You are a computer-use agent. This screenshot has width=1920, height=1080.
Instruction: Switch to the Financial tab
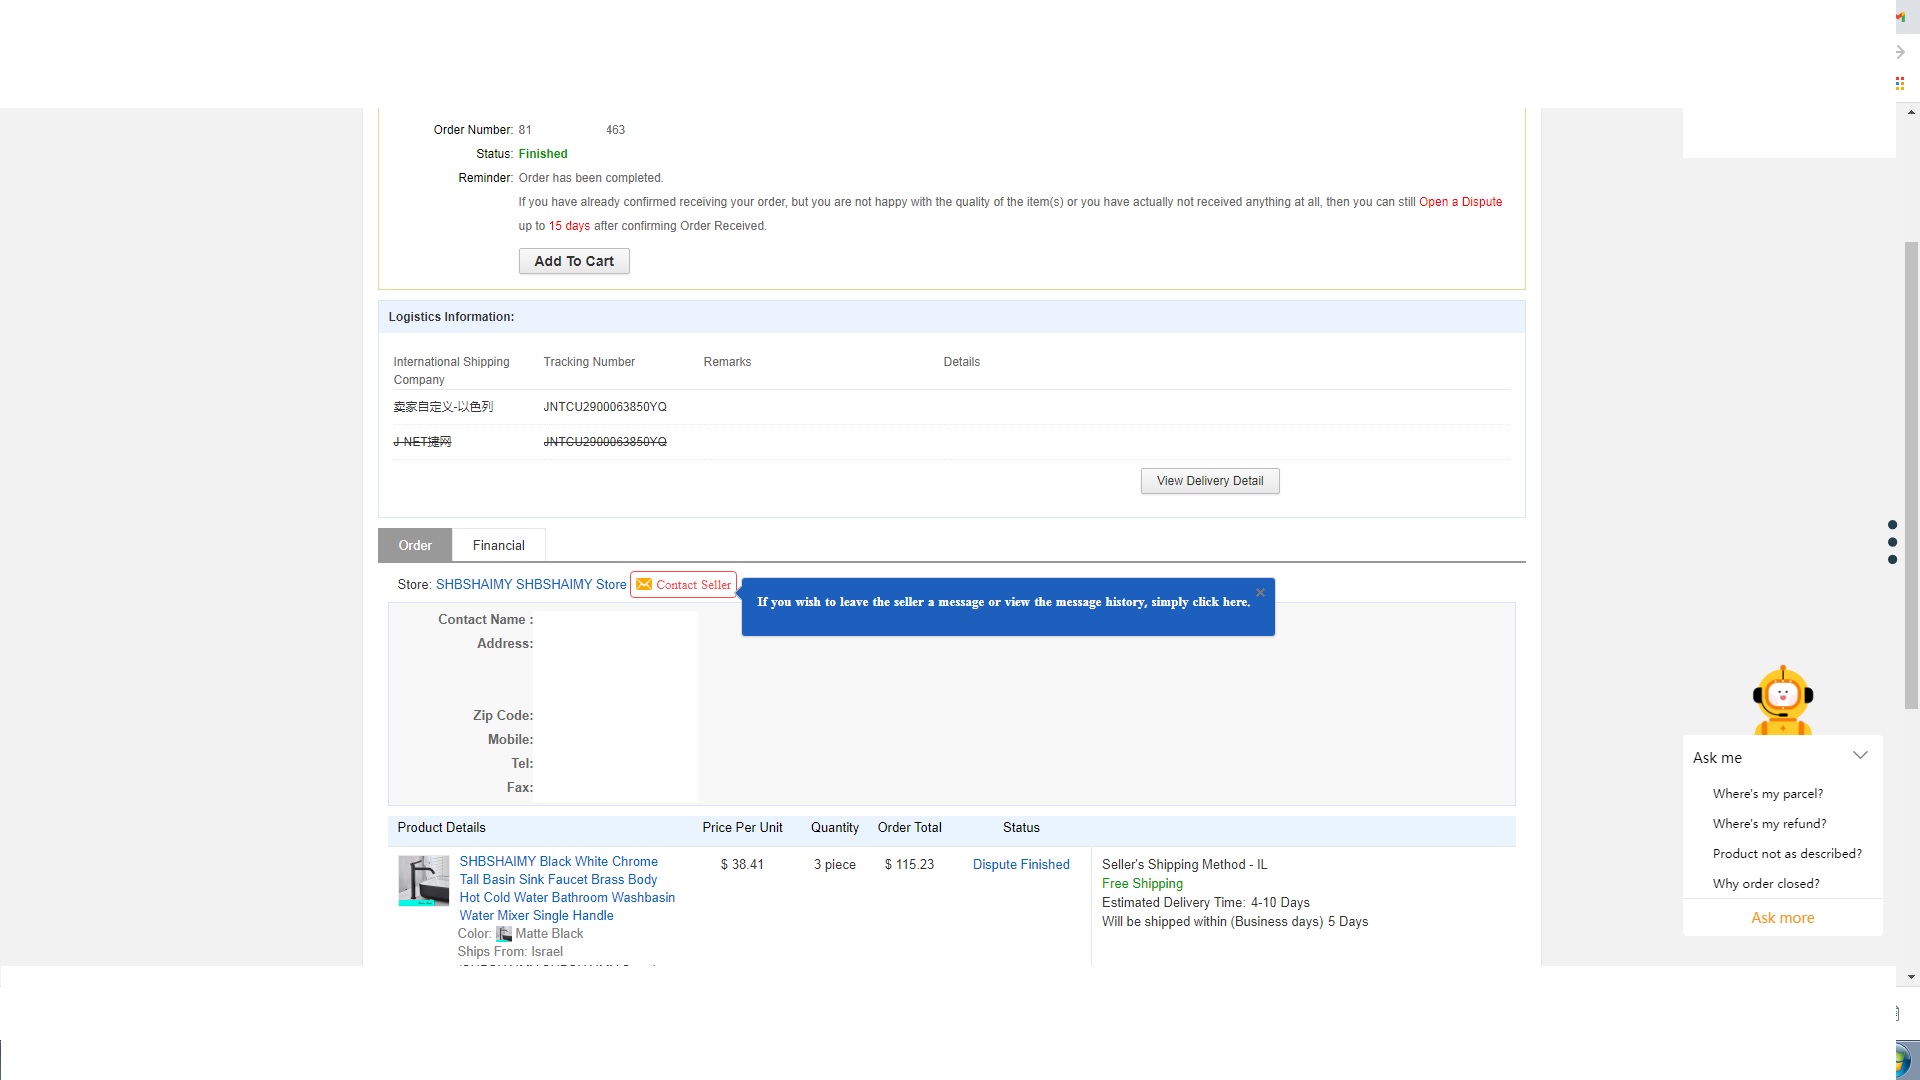pos(498,545)
